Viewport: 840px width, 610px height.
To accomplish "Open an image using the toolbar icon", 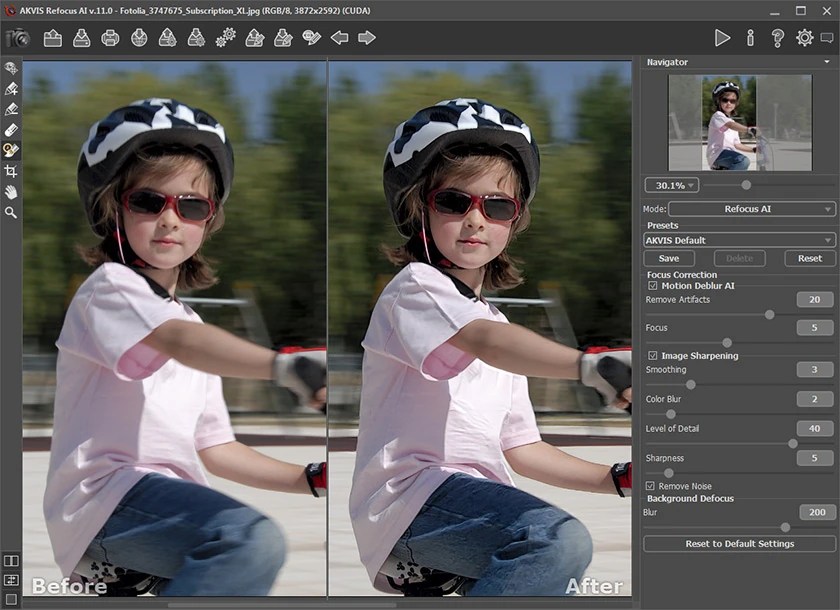I will 52,38.
